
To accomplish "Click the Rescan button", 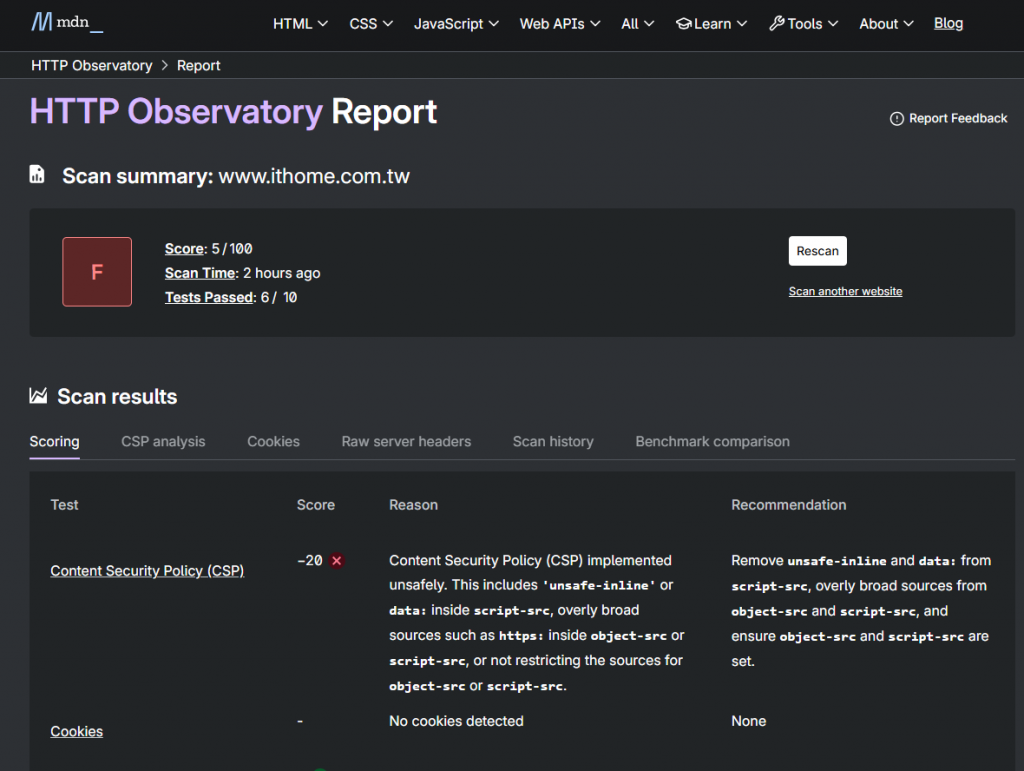I will point(818,251).
